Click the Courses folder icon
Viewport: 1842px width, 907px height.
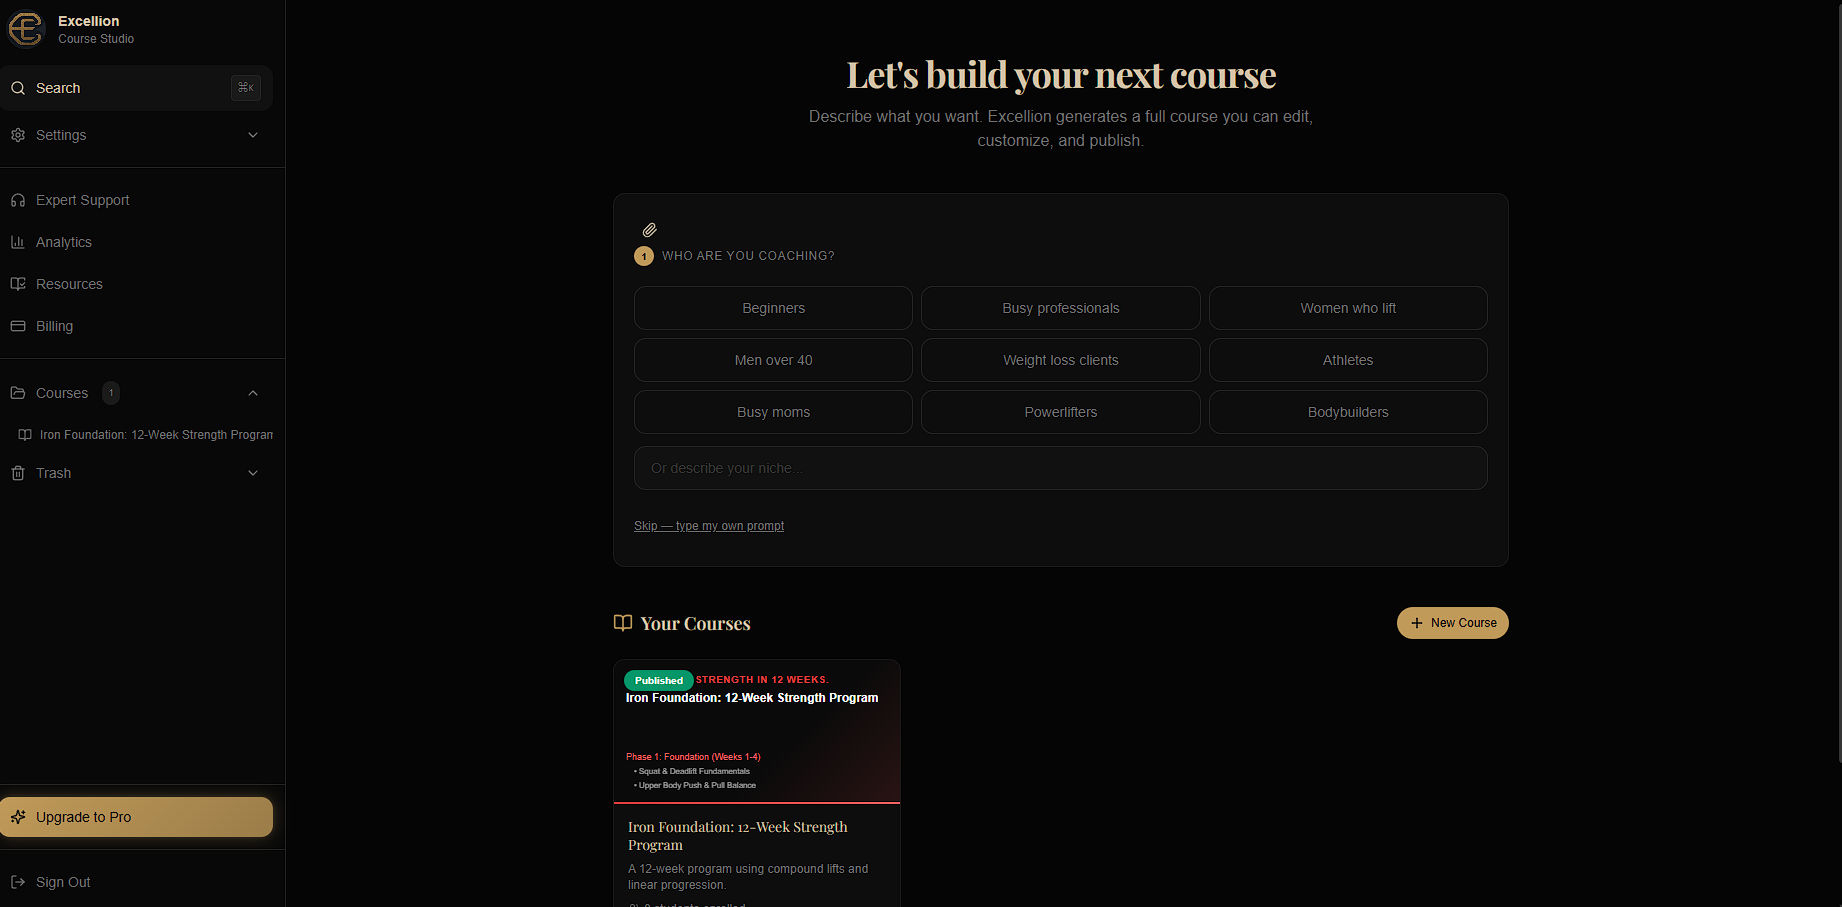pyautogui.click(x=18, y=393)
